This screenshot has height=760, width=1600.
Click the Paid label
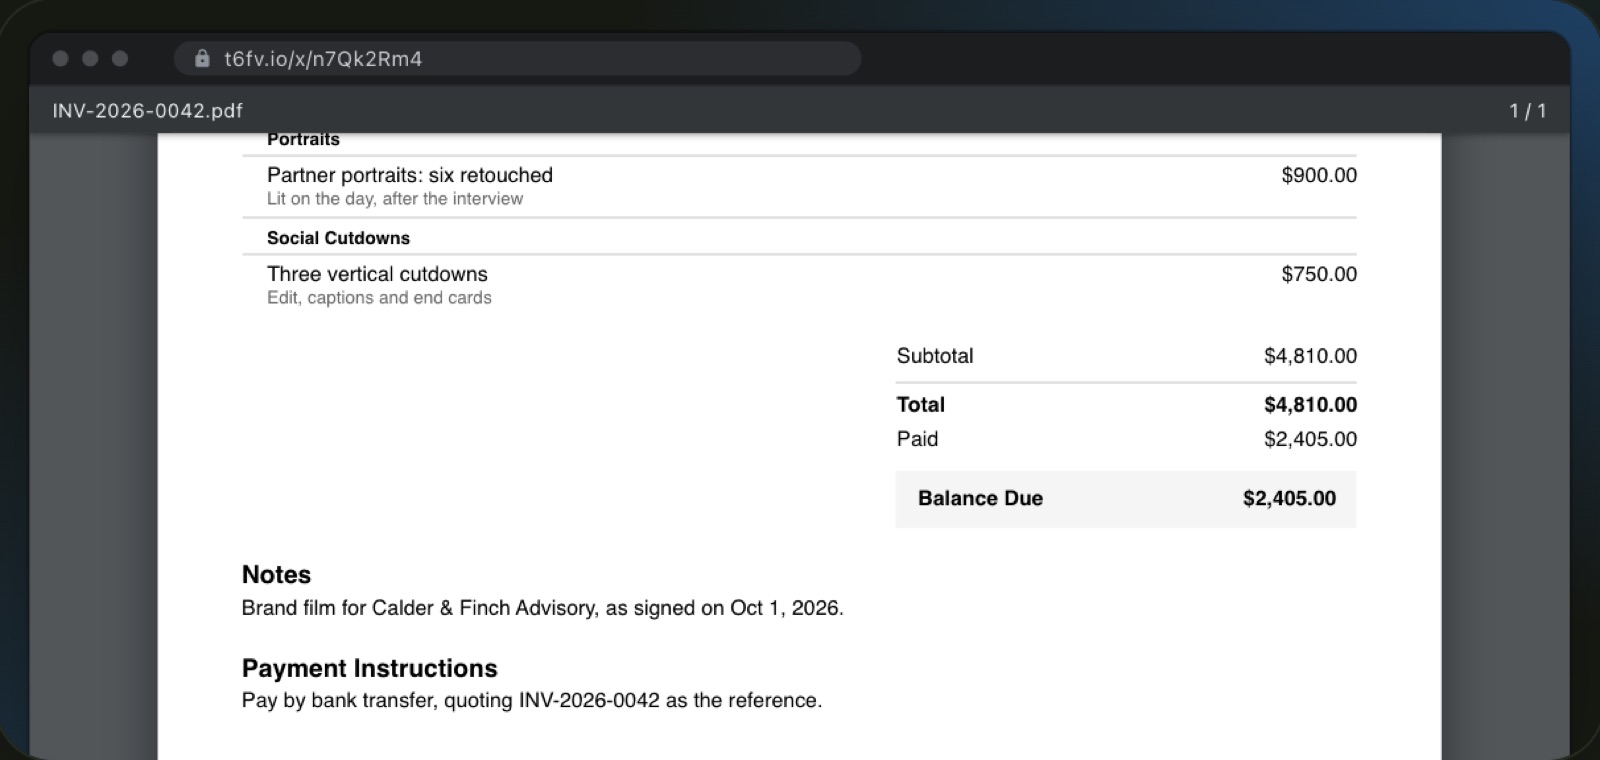coord(917,439)
